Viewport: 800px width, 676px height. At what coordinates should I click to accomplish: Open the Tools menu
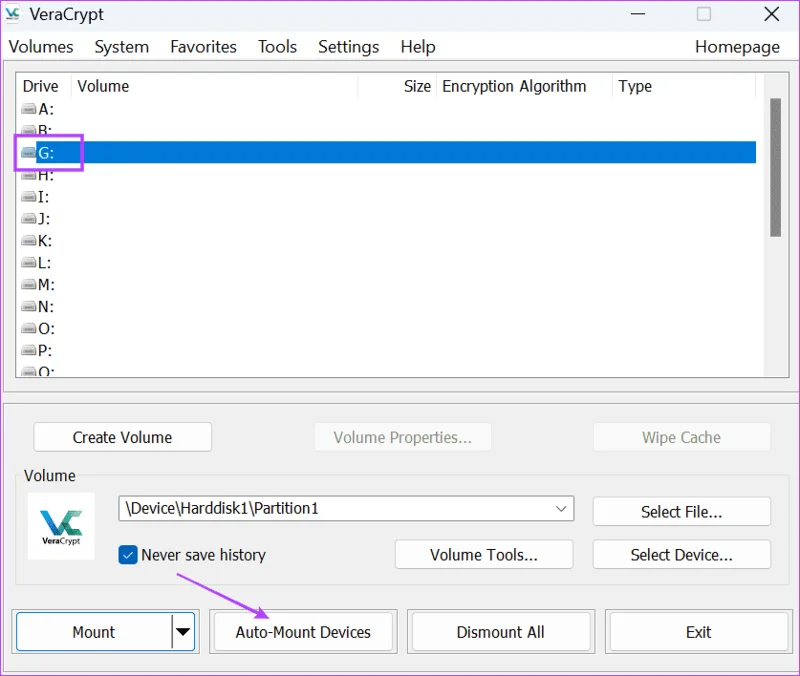277,47
